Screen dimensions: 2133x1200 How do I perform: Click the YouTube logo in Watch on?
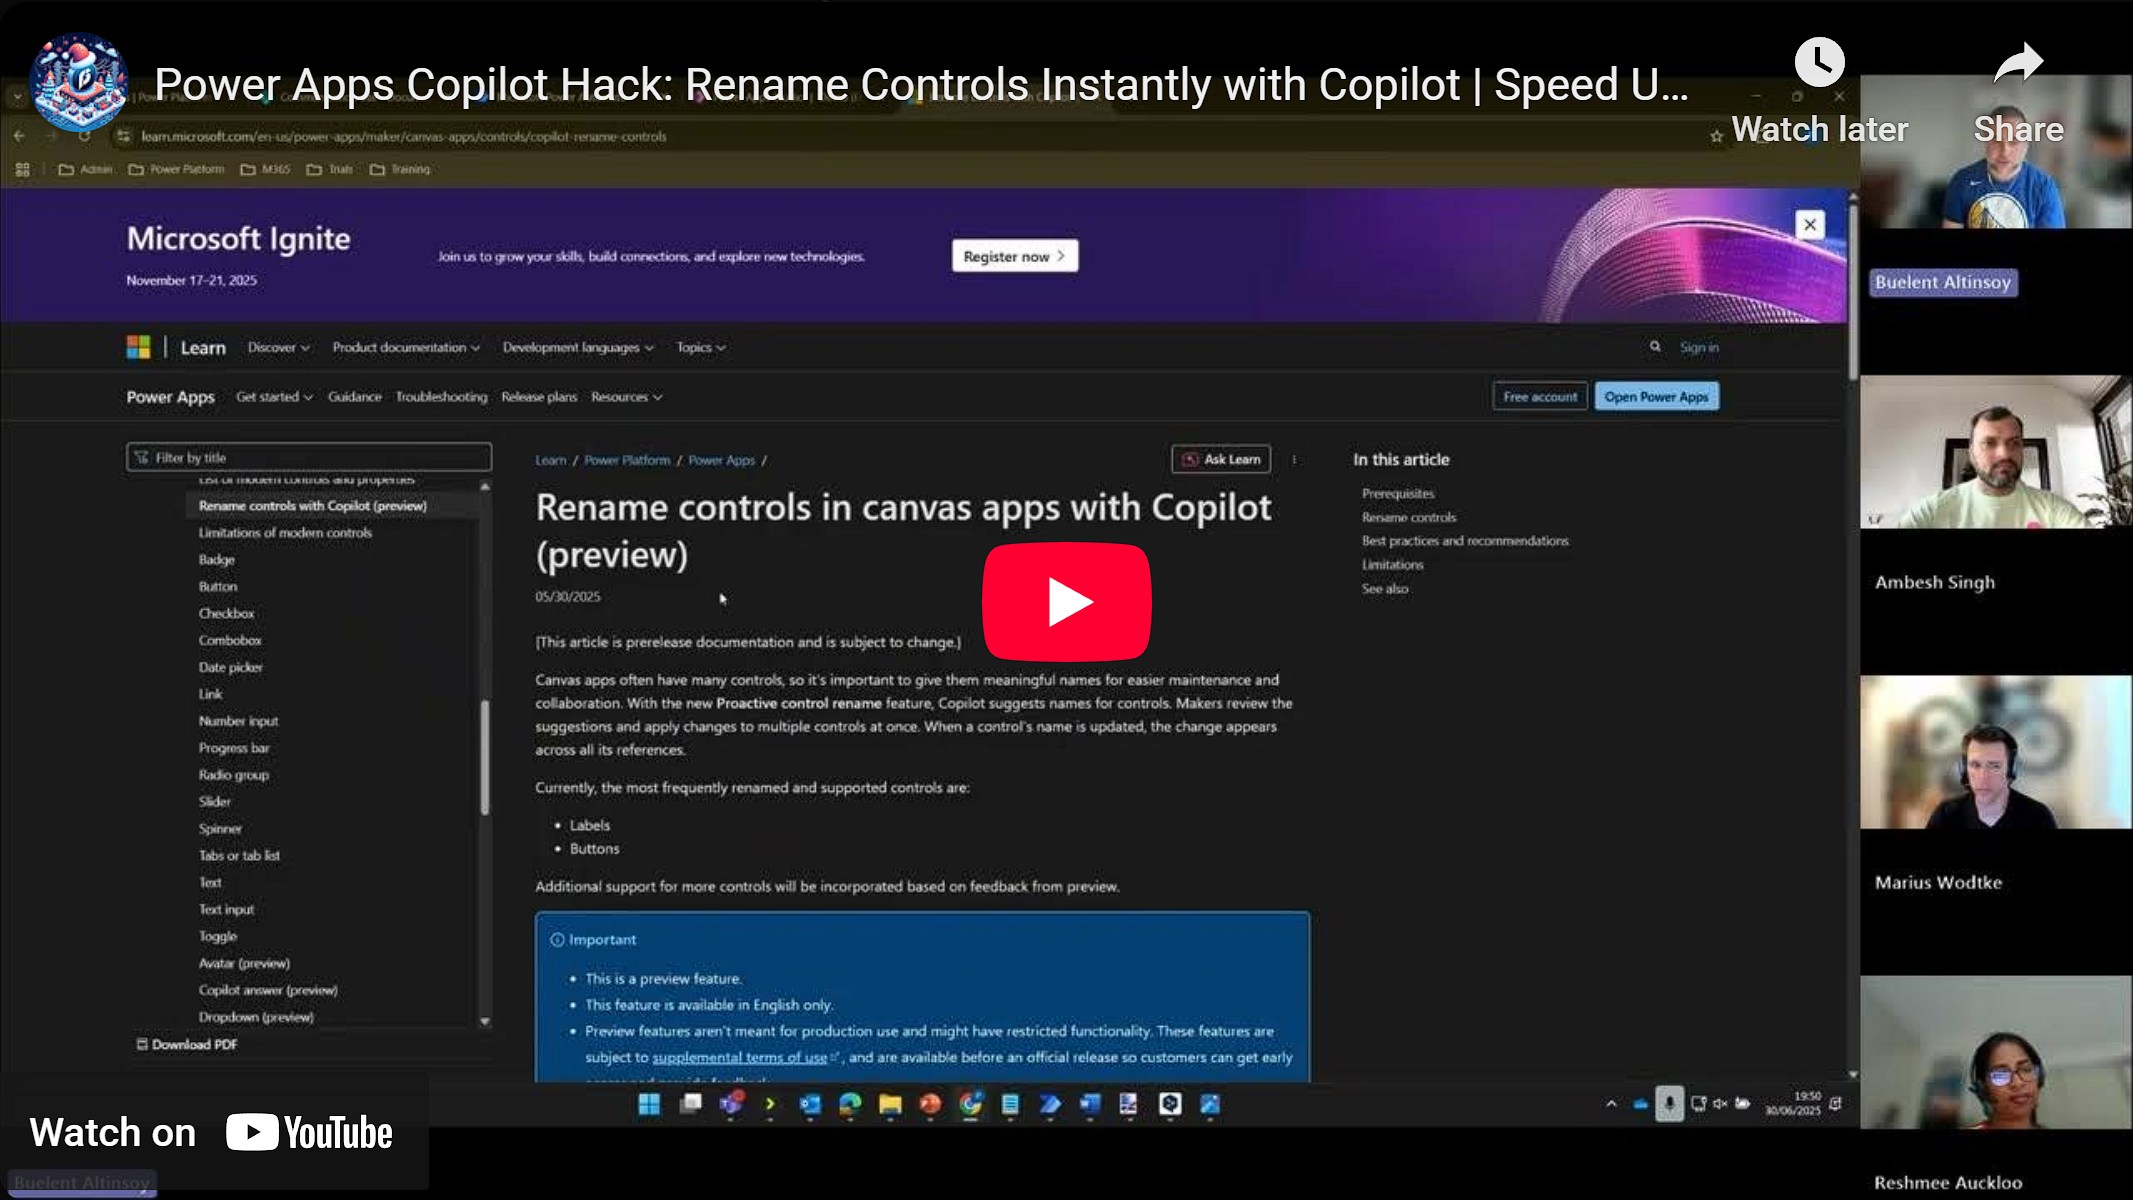click(x=309, y=1132)
